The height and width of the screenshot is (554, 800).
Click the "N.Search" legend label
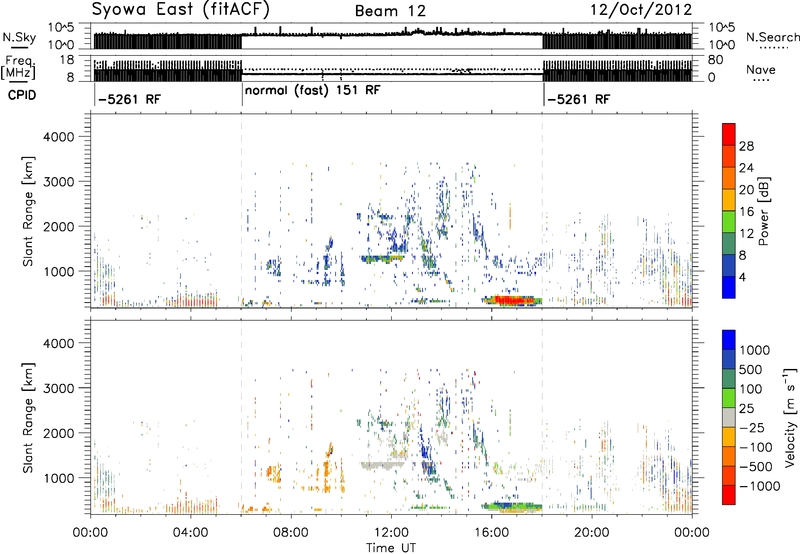coord(772,37)
